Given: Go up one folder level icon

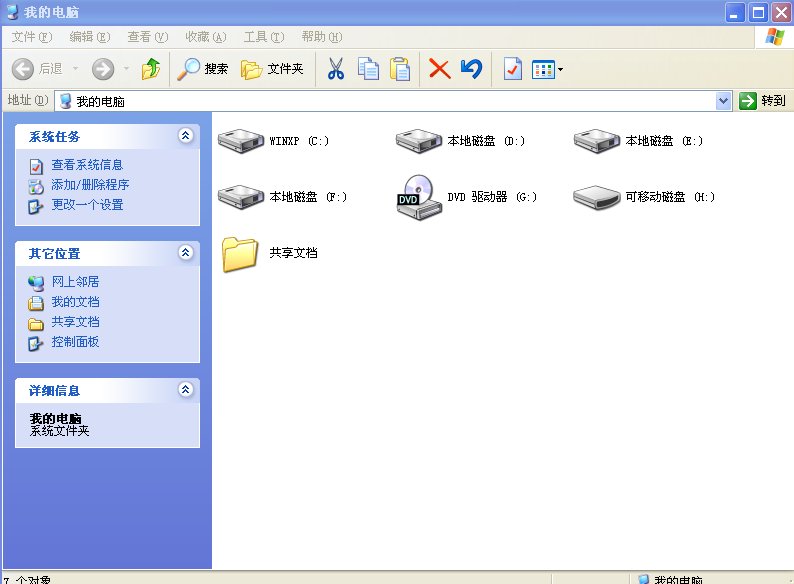Looking at the screenshot, I should [150, 69].
